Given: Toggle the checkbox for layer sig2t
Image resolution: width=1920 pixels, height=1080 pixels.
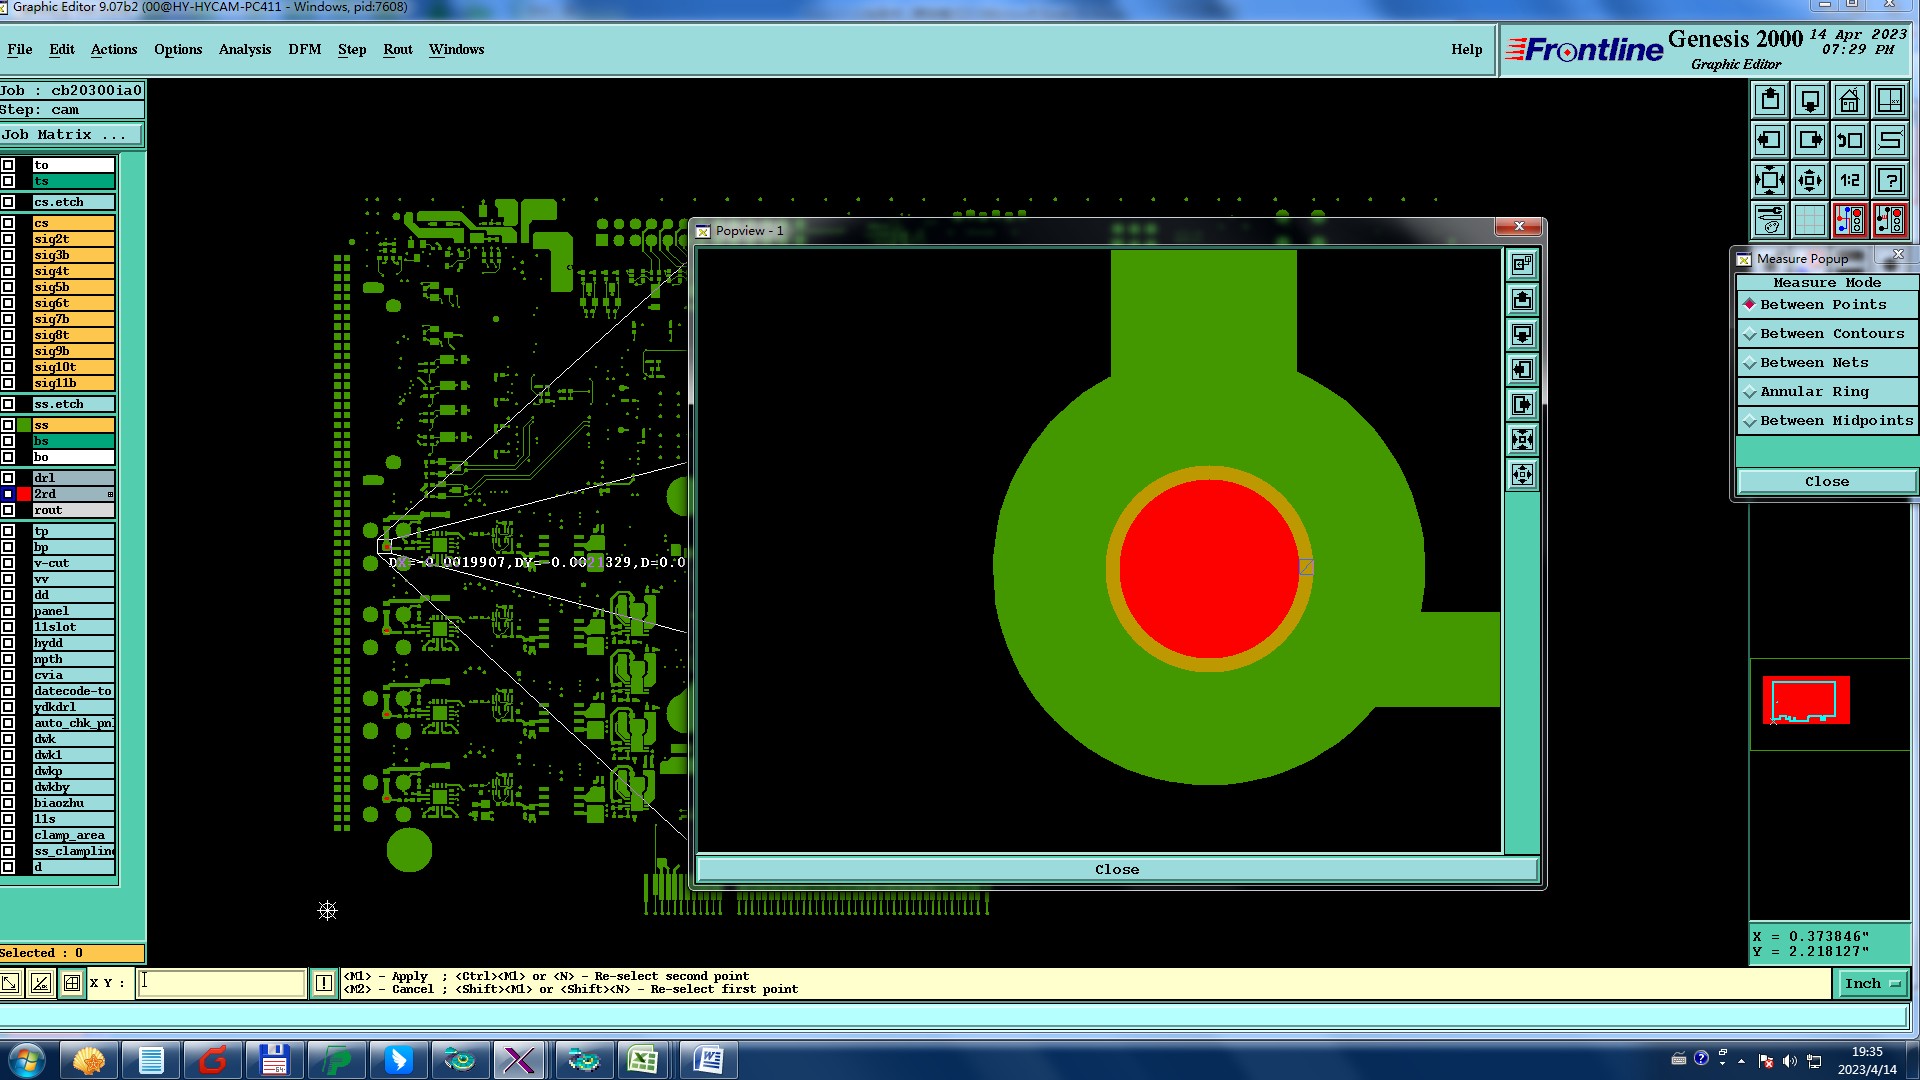Looking at the screenshot, I should point(8,239).
